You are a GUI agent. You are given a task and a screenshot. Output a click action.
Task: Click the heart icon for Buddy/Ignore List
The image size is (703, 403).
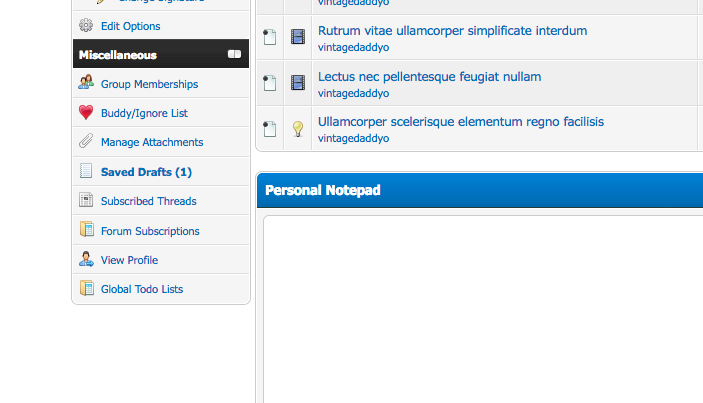click(86, 113)
